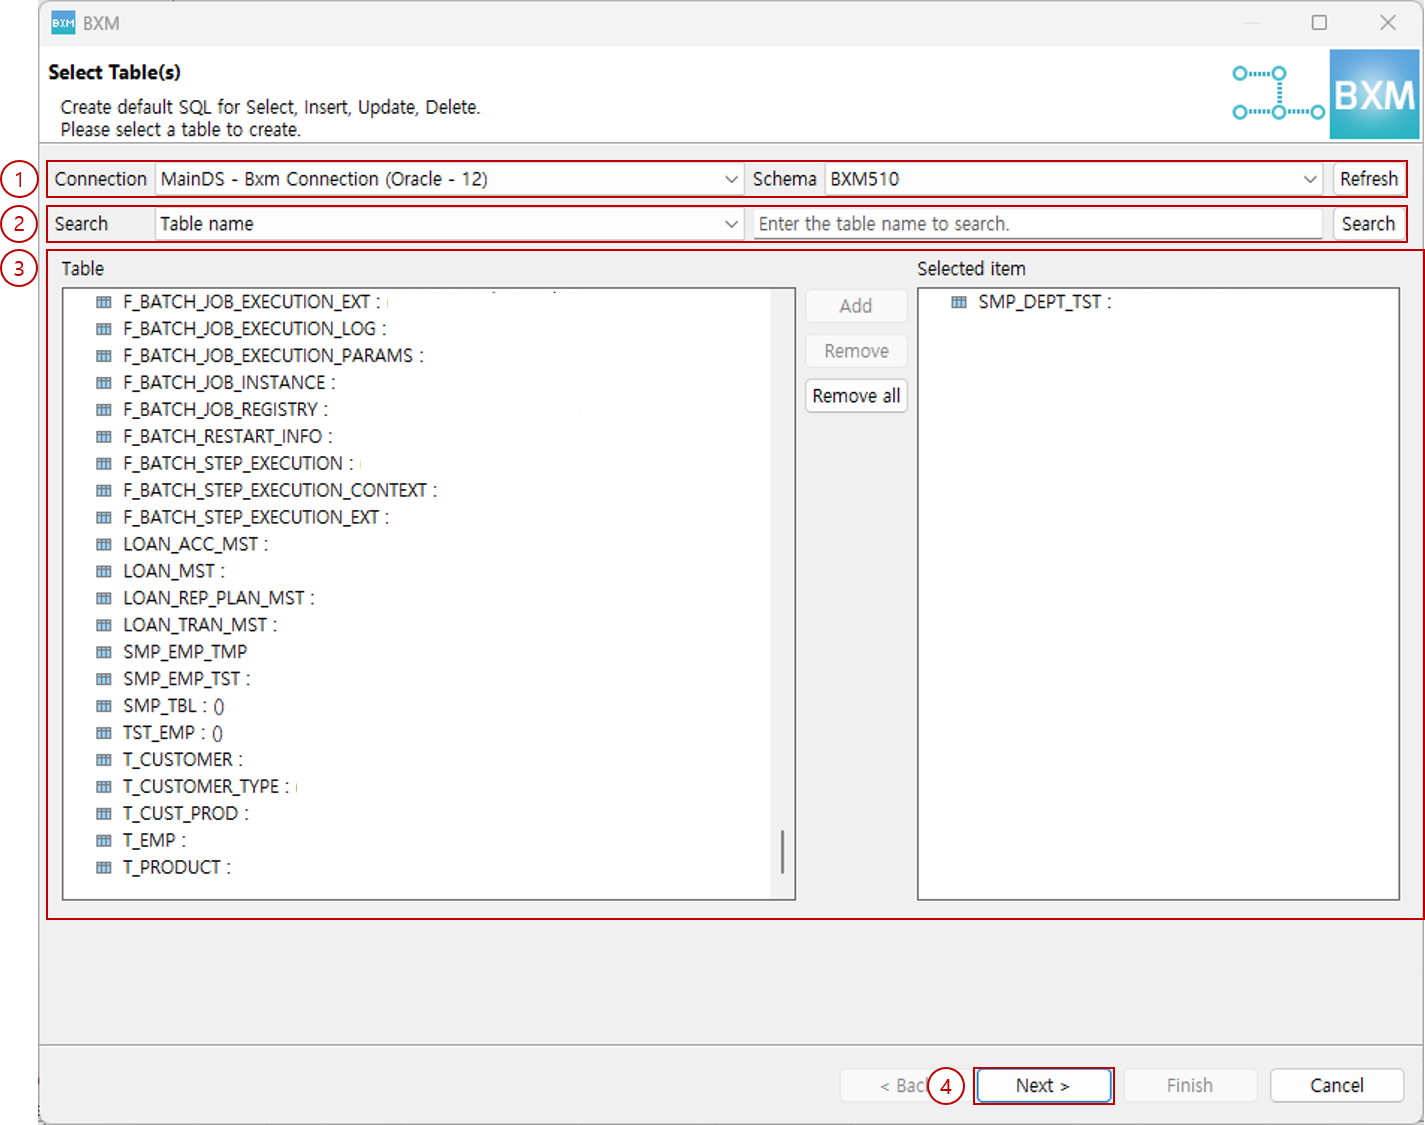Click the Add button
The height and width of the screenshot is (1125, 1425).
tap(855, 306)
